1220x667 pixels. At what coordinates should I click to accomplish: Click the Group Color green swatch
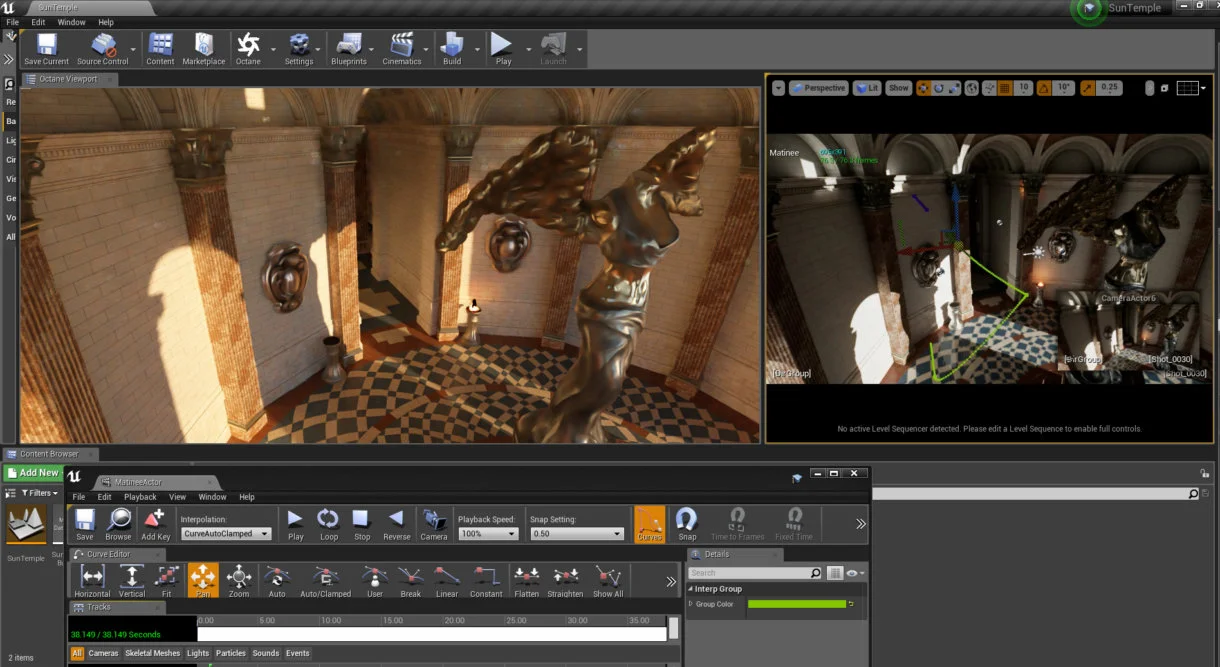click(x=797, y=604)
